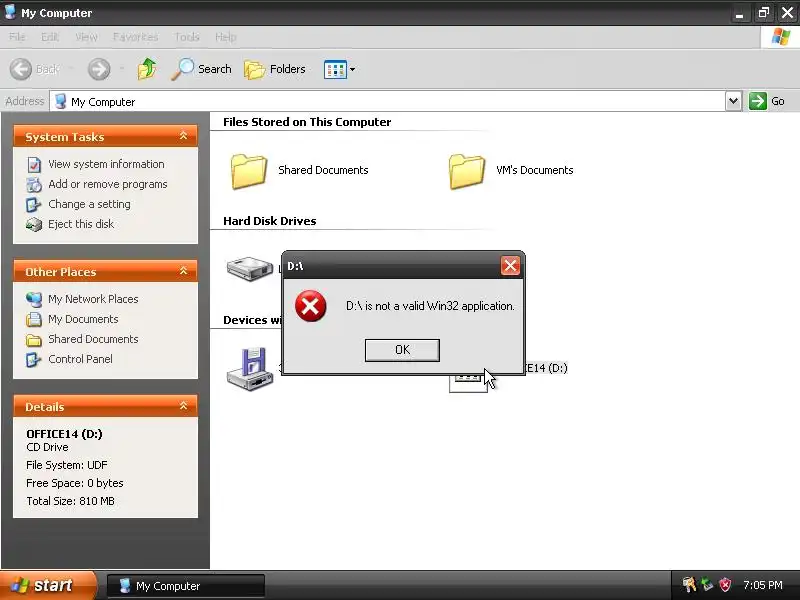Open My Documents in Other Places
800x600 pixels.
coord(83,319)
